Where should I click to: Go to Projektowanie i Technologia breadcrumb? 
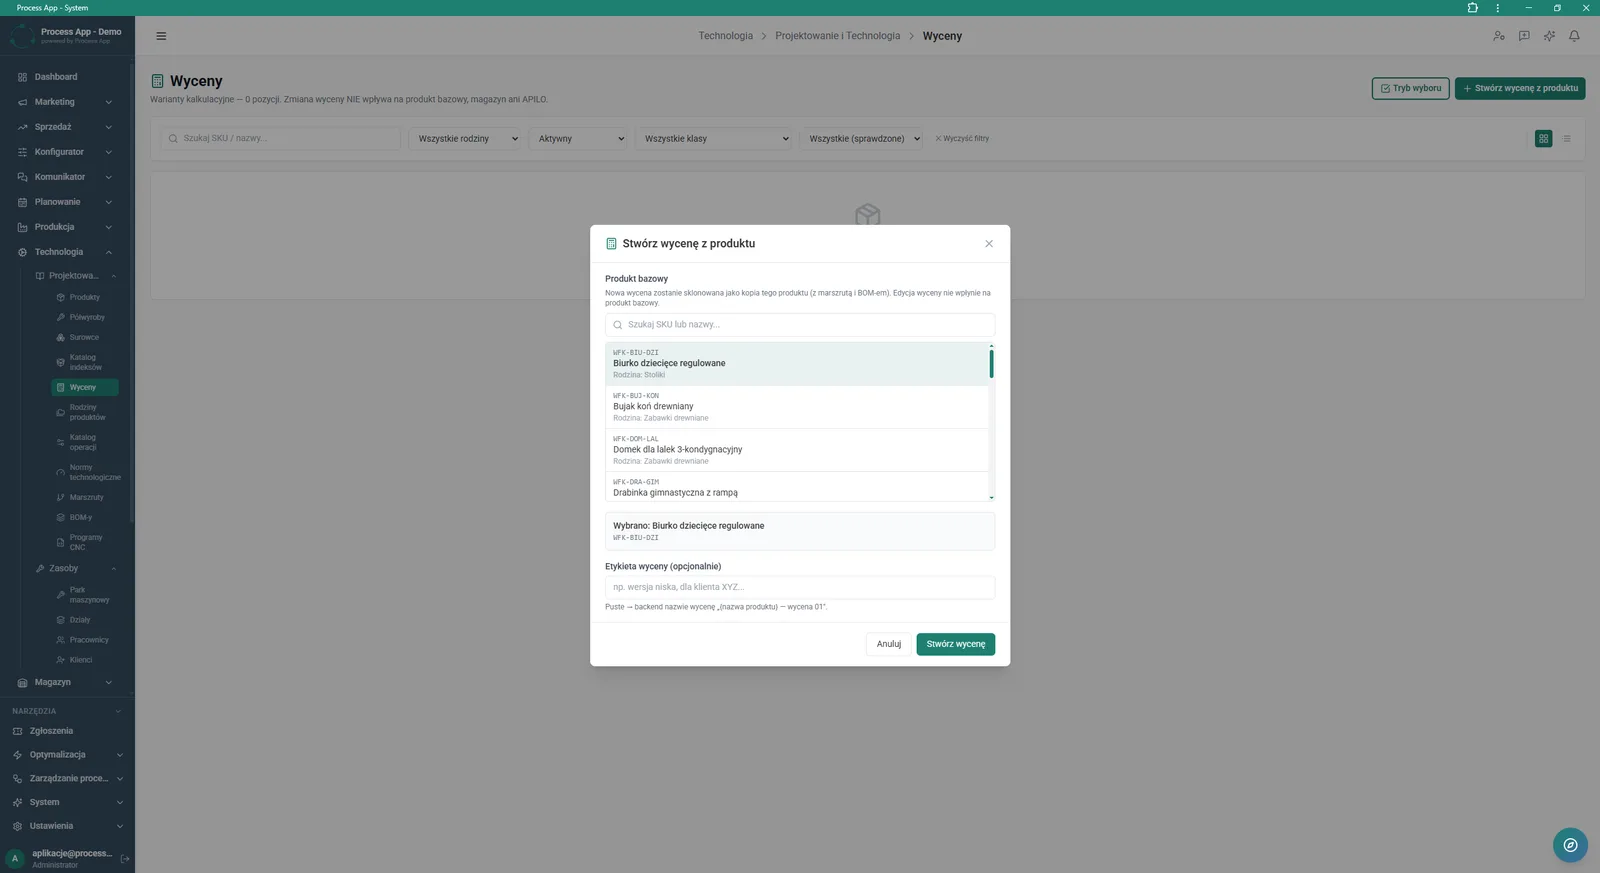click(837, 36)
